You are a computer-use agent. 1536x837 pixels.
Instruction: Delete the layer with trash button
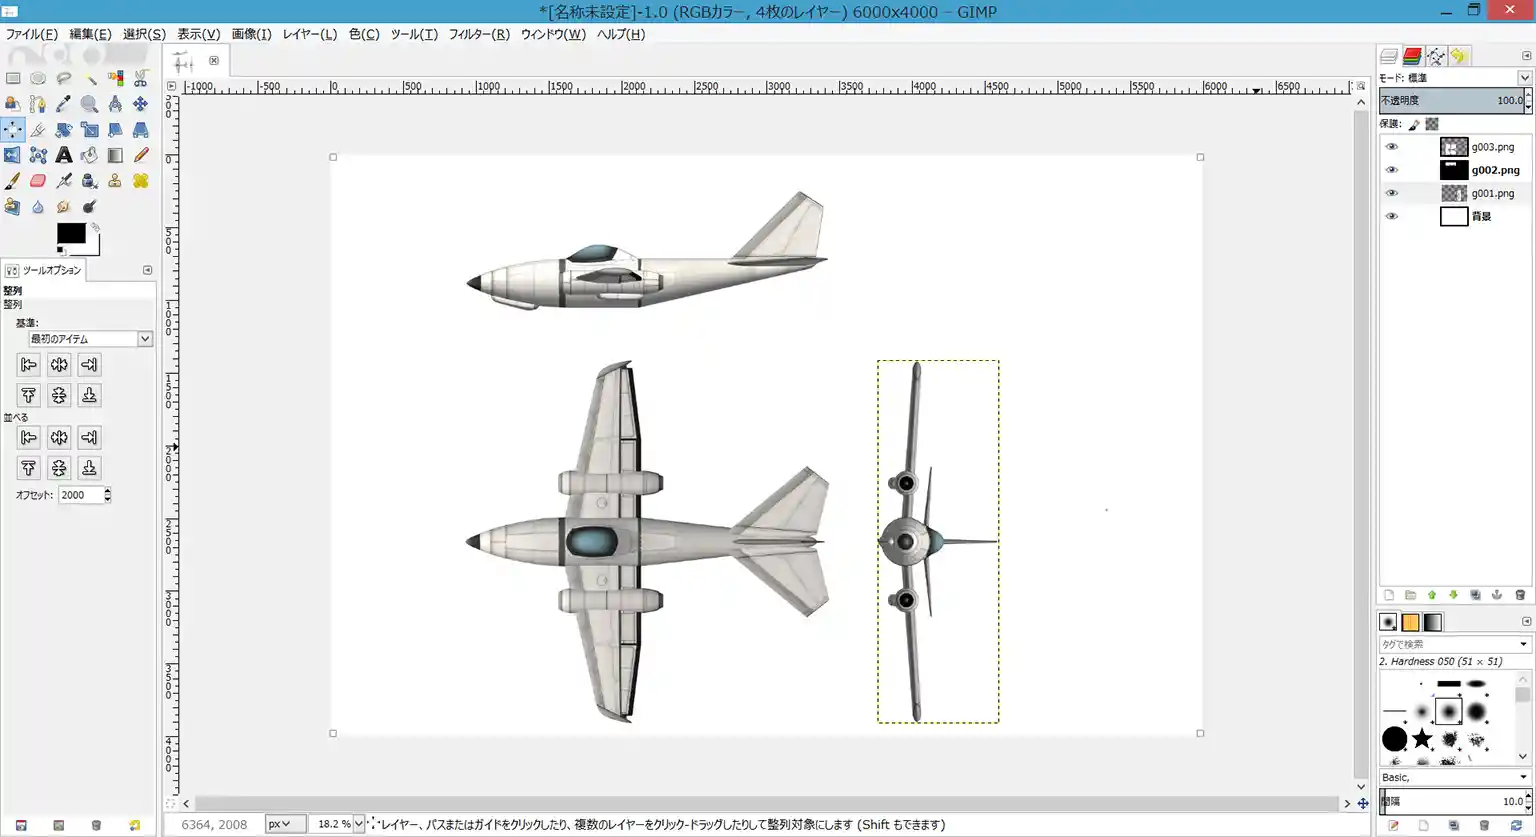click(1520, 595)
